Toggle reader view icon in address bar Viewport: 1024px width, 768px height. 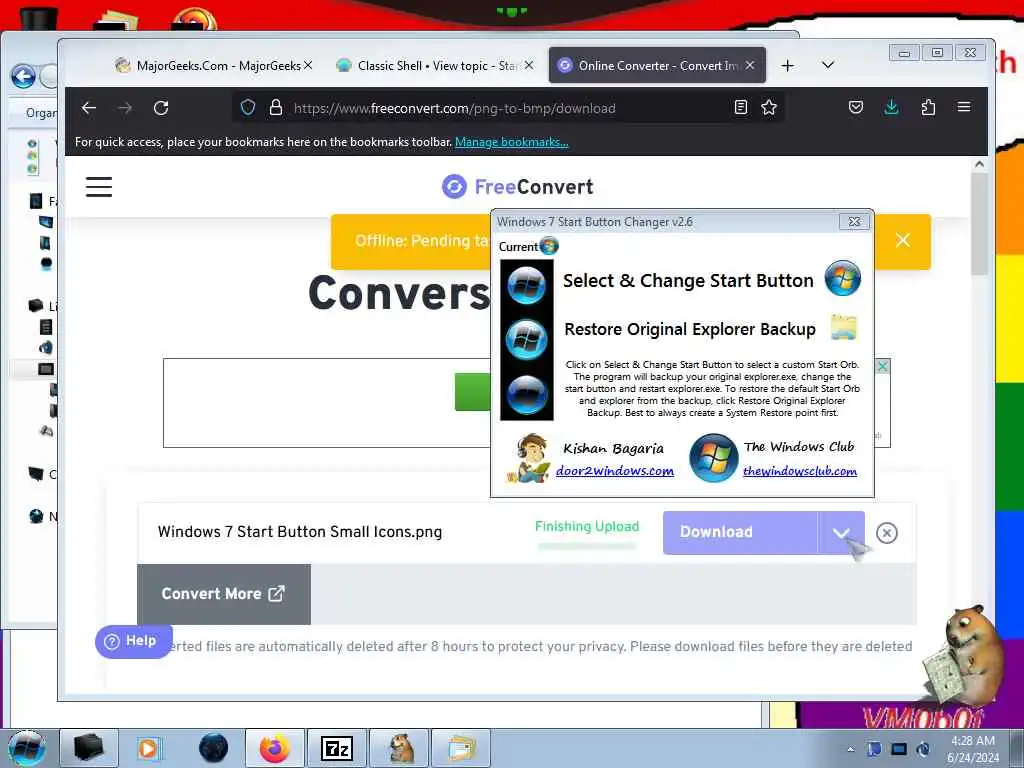(x=741, y=107)
